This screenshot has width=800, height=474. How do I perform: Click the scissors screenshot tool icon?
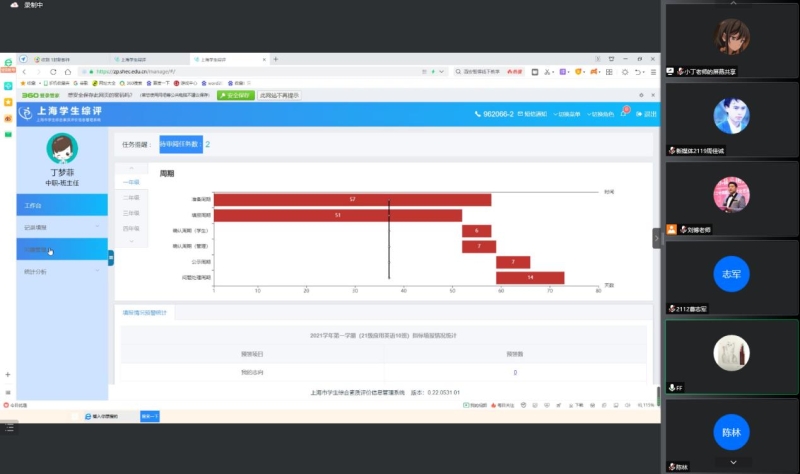[x=547, y=72]
